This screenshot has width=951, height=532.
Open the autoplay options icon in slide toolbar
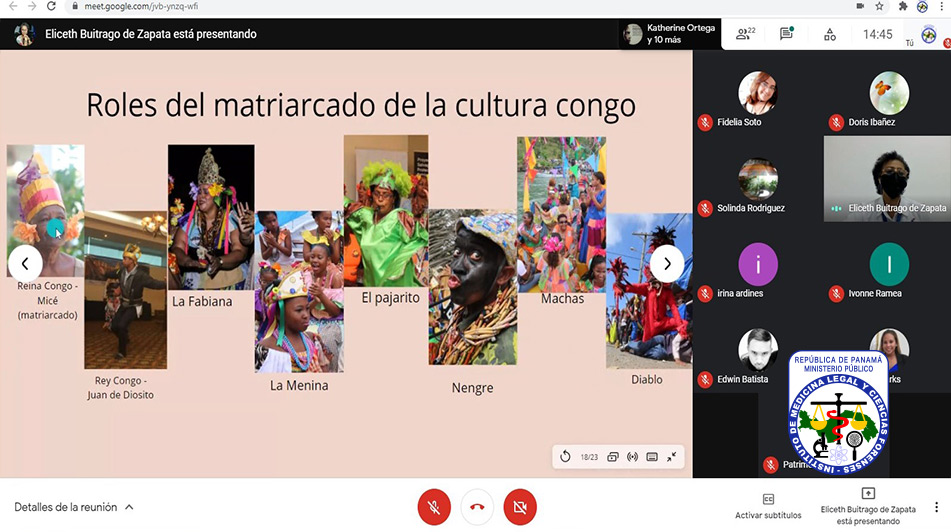click(x=613, y=457)
